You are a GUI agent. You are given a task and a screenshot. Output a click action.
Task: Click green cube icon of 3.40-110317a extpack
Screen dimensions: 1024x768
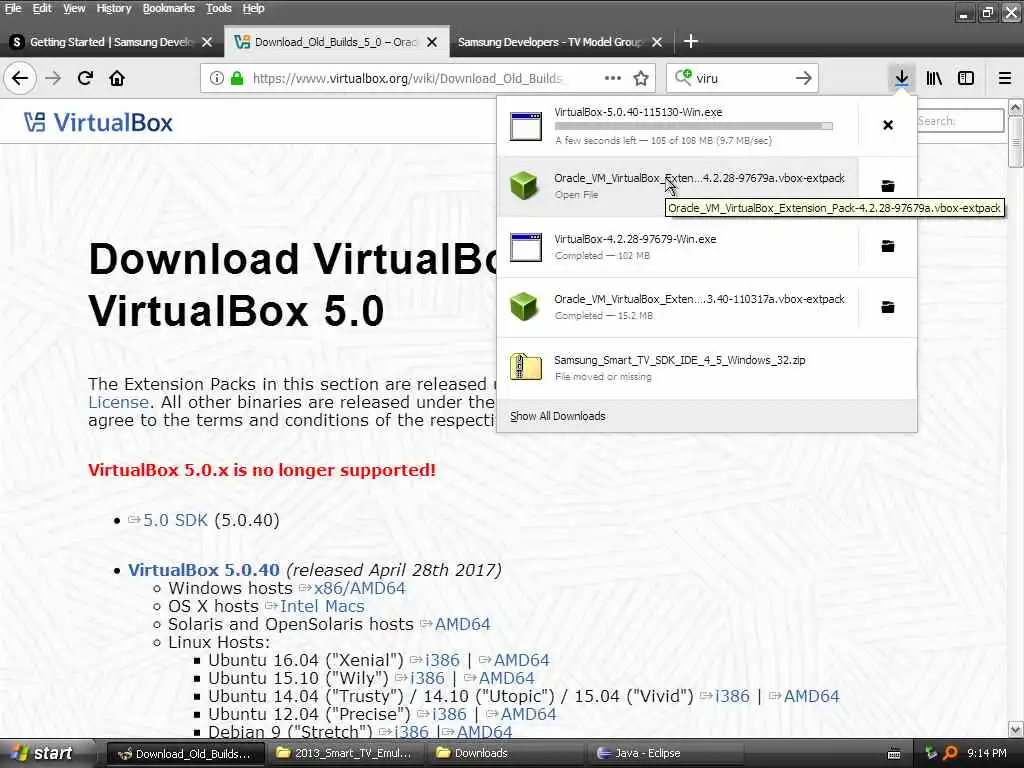[x=524, y=306]
